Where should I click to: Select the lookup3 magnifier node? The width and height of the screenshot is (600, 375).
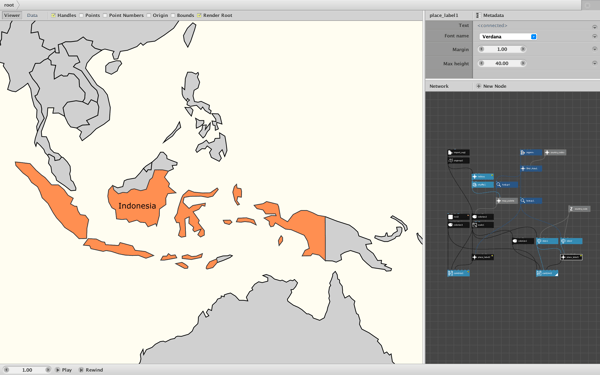pos(531,201)
